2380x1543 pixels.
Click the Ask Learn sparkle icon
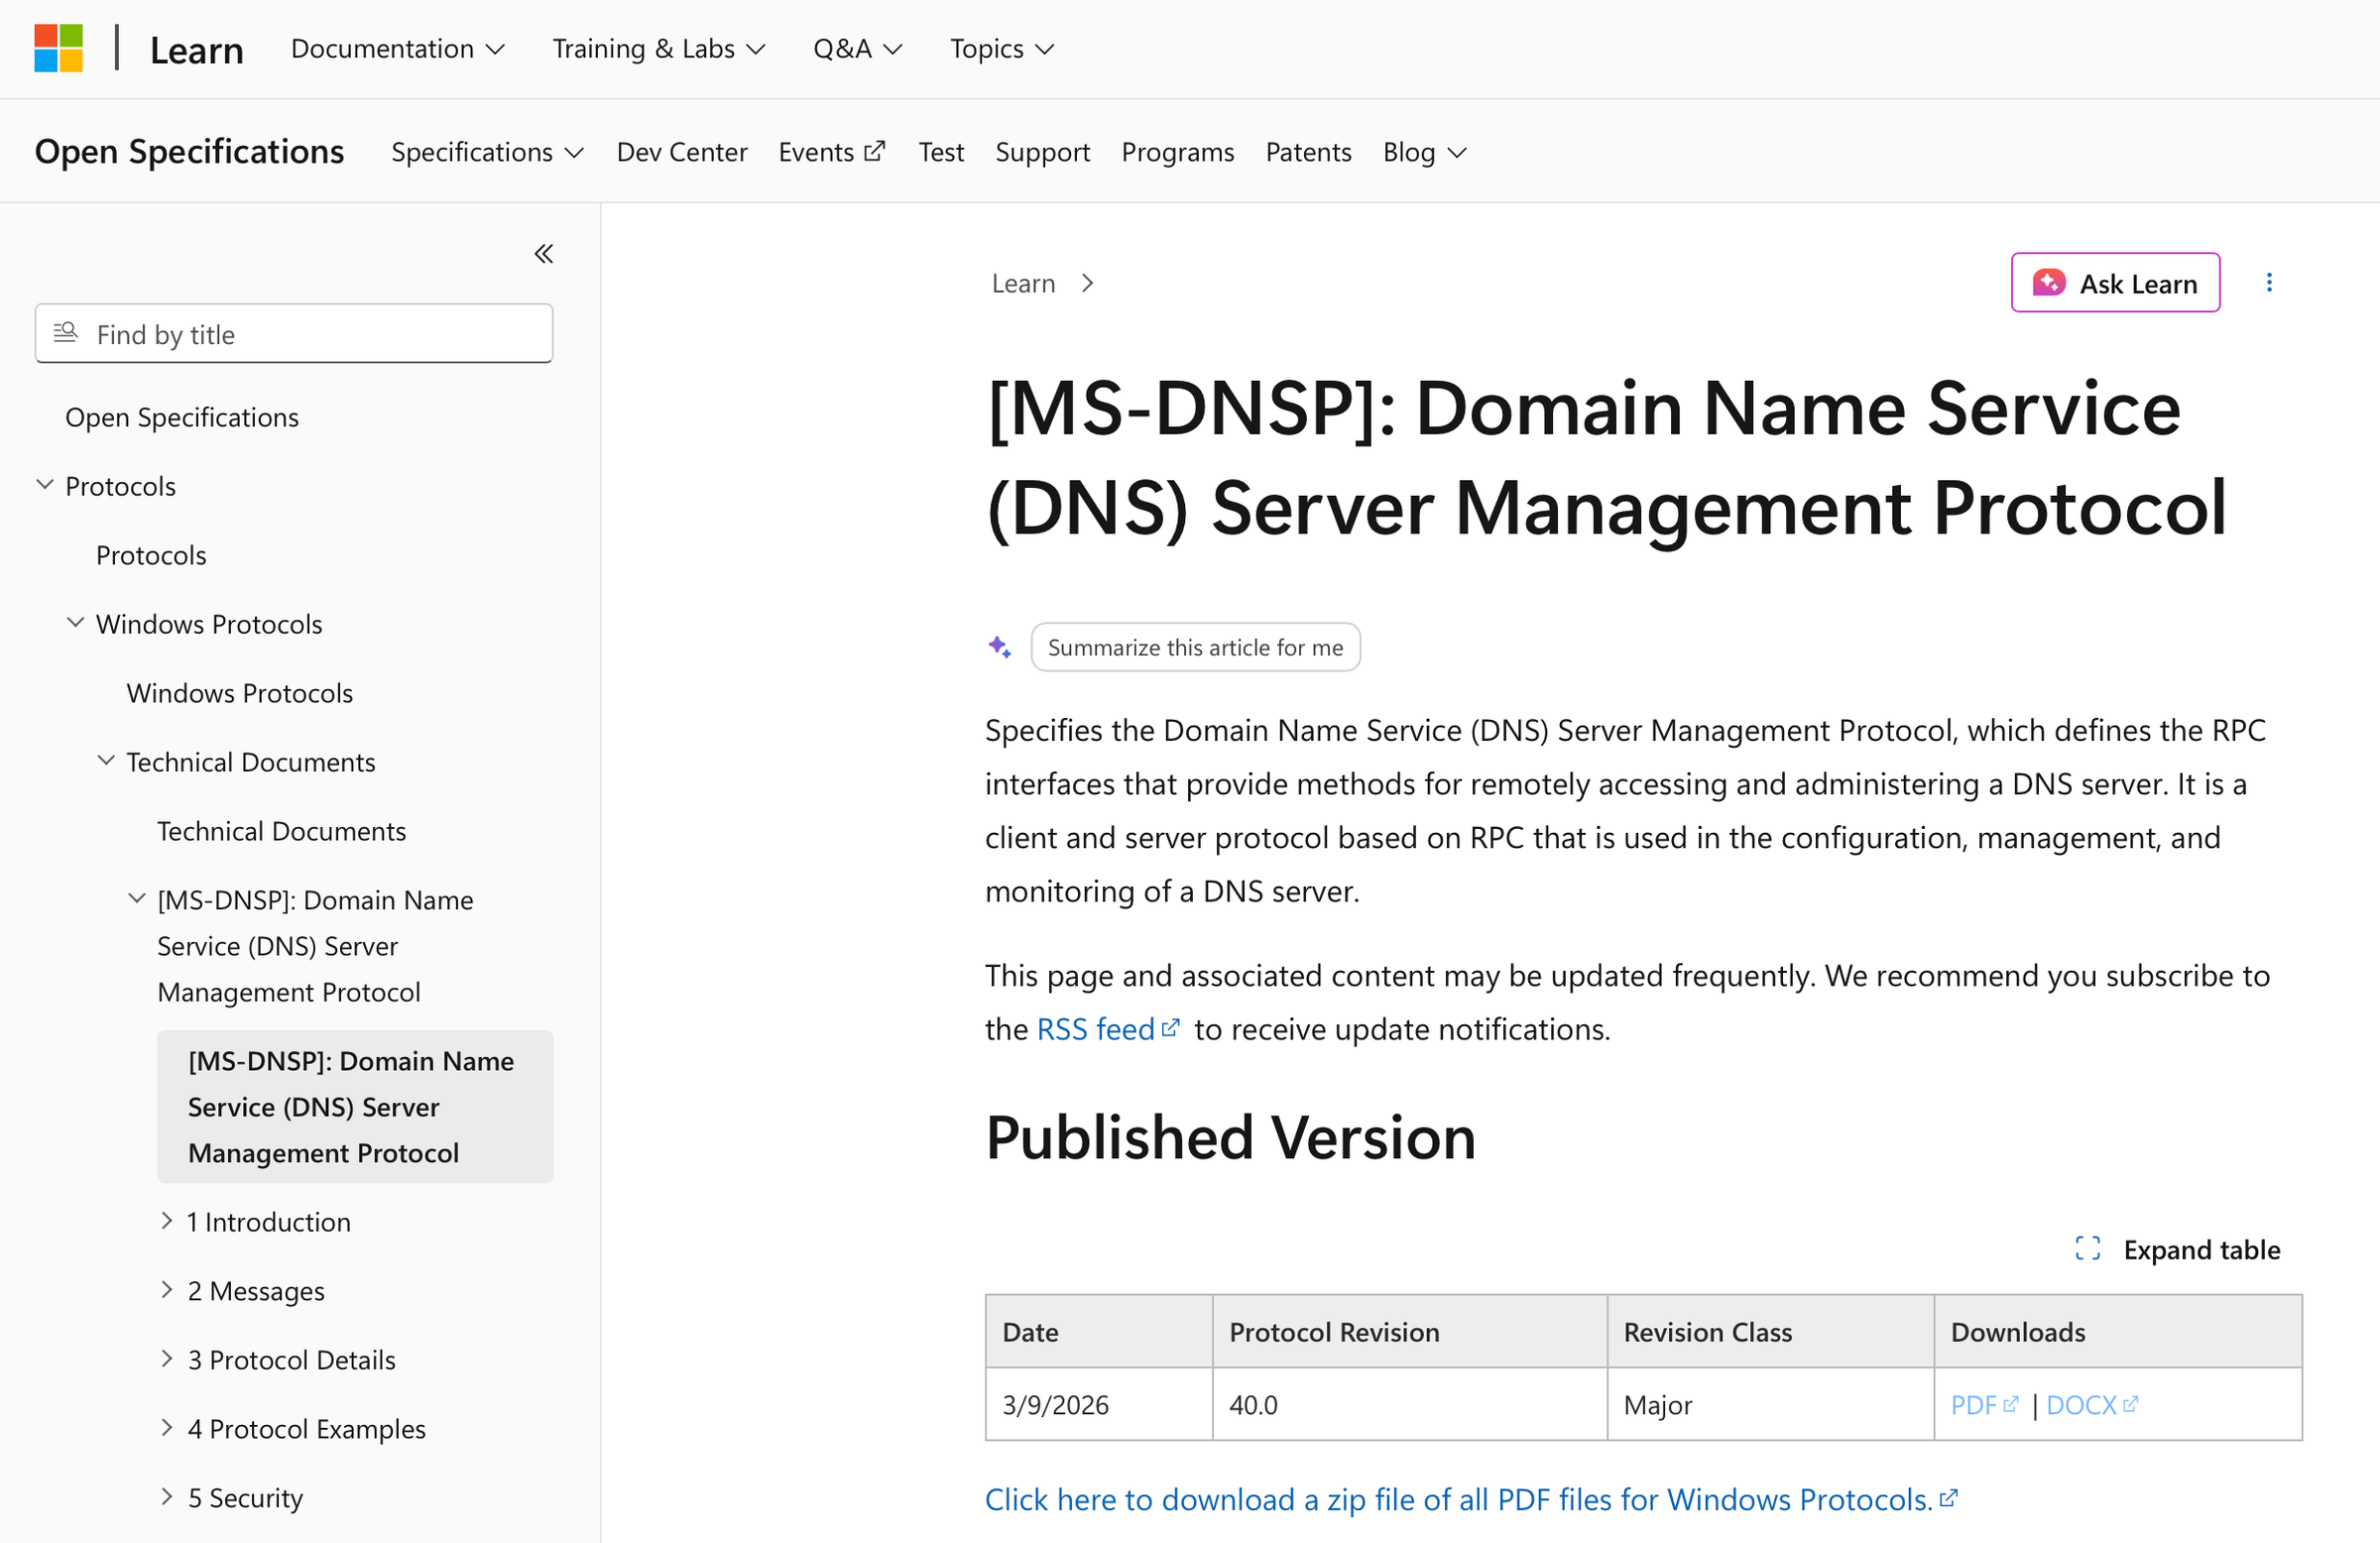pyautogui.click(x=2049, y=283)
